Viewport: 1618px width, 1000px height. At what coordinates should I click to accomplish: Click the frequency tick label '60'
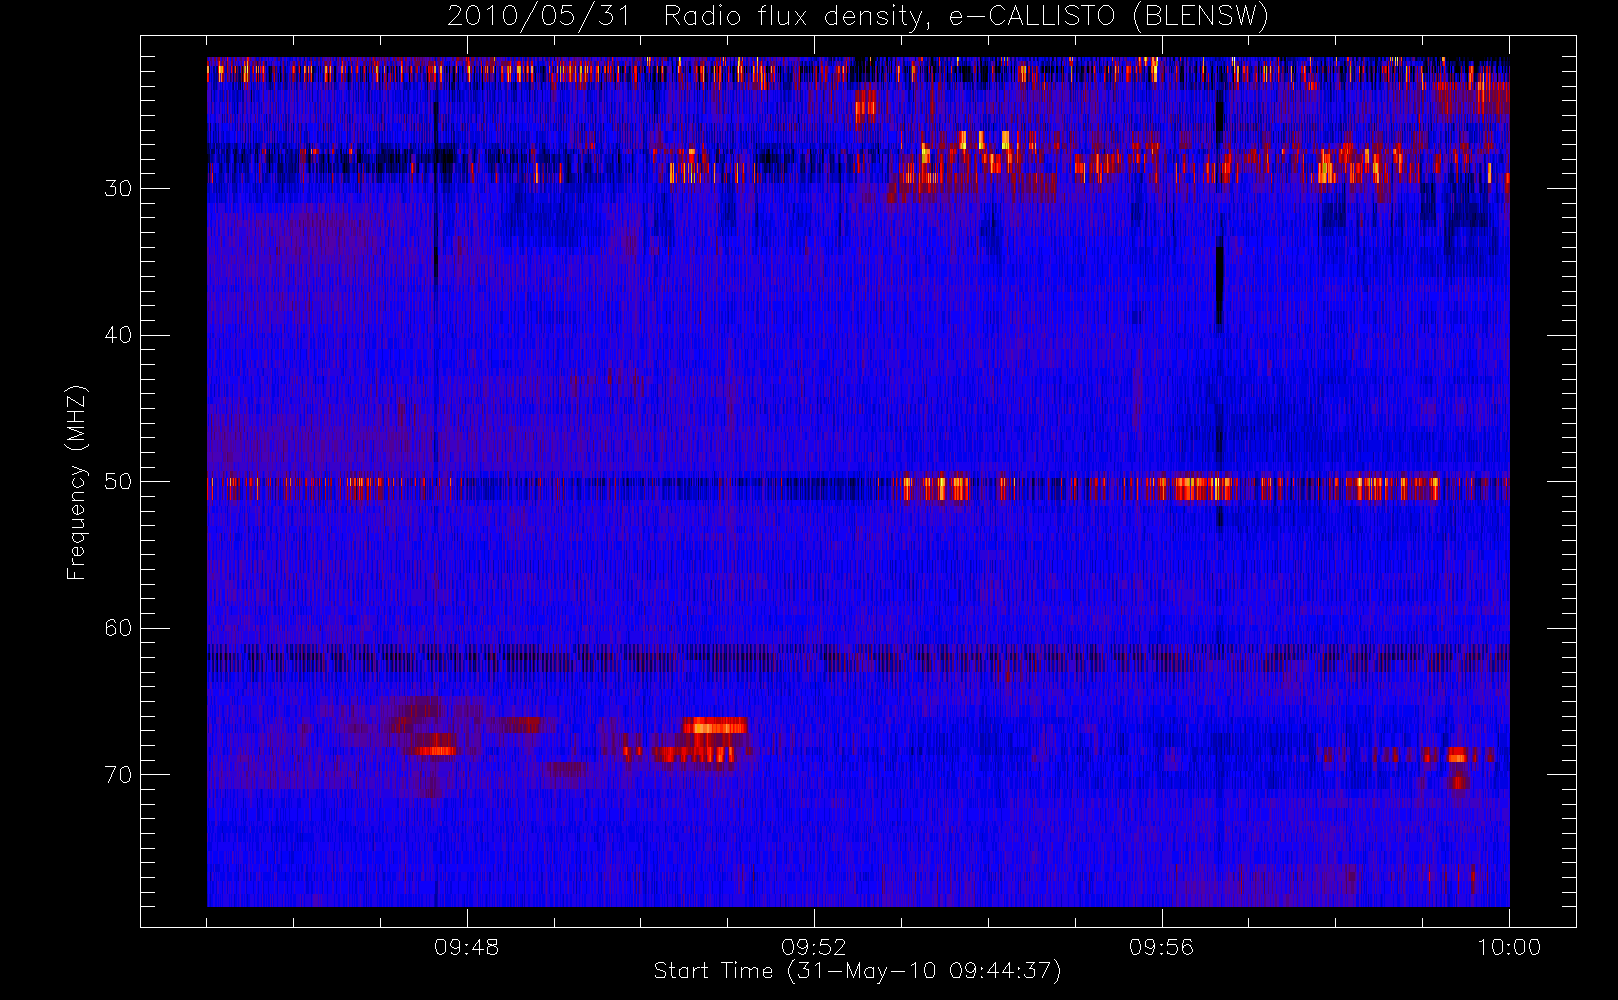[118, 628]
